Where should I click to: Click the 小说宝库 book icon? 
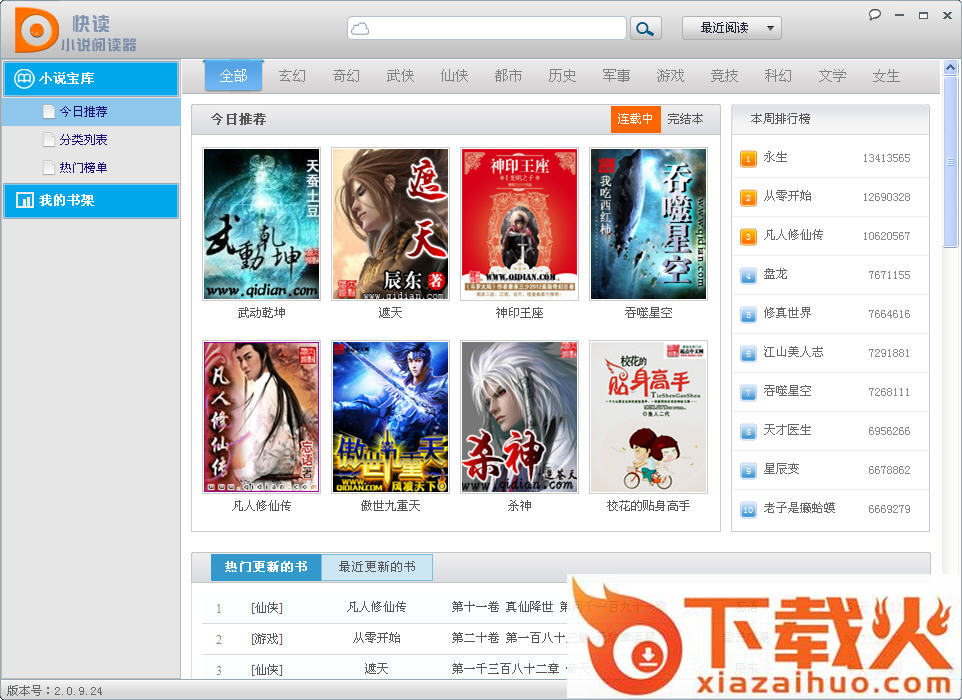(x=24, y=79)
